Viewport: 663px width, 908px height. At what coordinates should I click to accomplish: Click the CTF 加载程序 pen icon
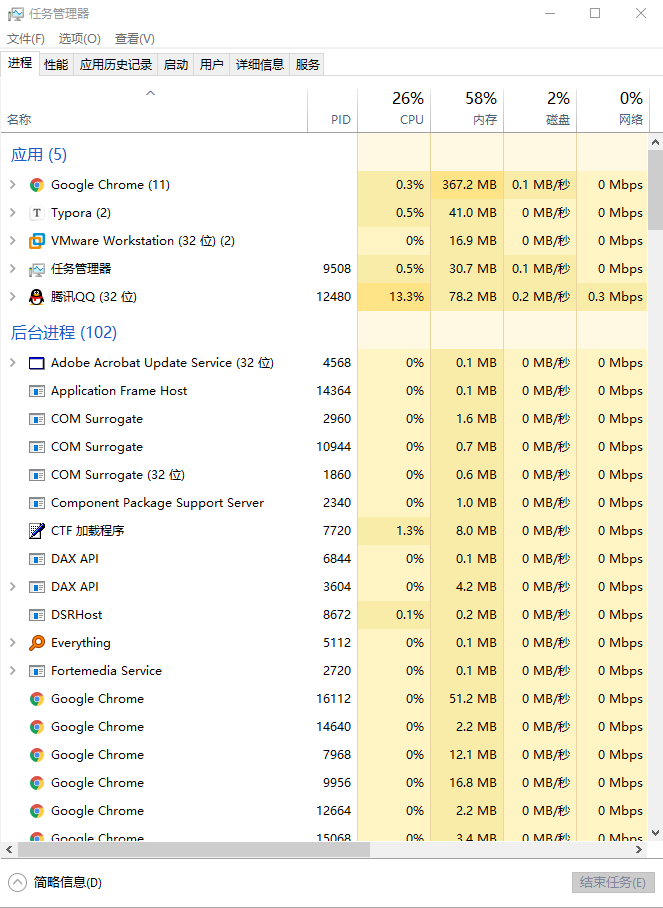[36, 531]
